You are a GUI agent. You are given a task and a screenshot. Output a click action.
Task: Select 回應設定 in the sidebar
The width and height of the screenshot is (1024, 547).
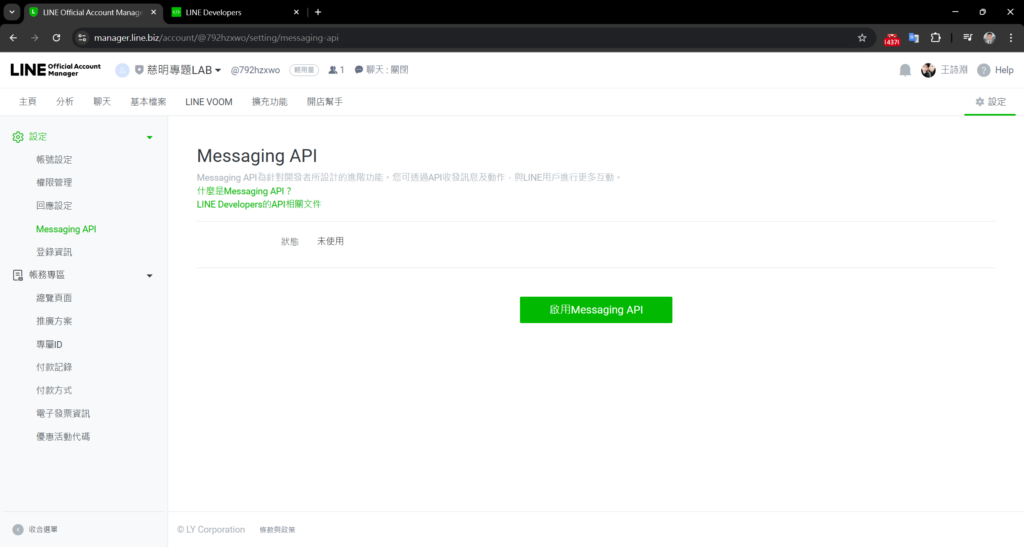tap(54, 206)
